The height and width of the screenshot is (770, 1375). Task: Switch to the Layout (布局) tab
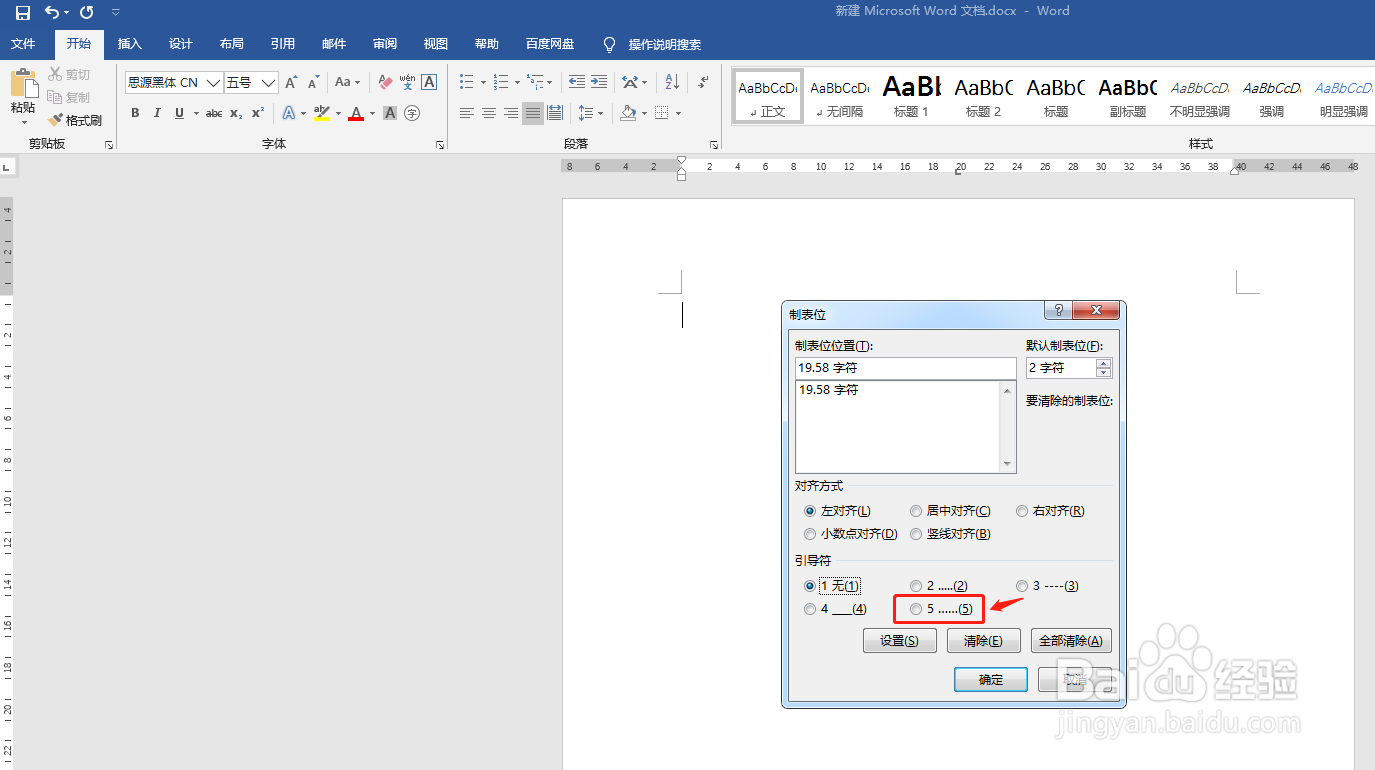pos(232,44)
